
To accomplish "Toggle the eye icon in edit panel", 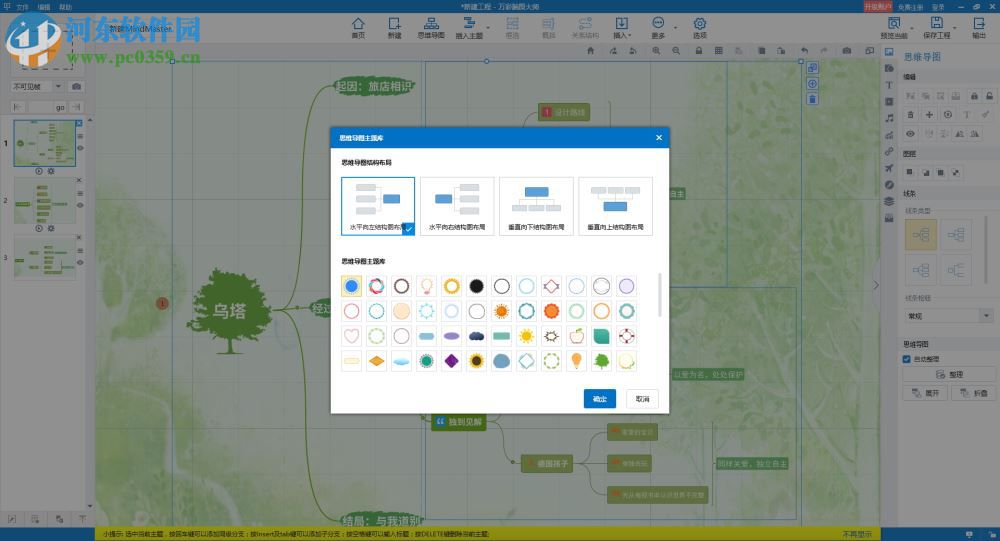I will [910, 133].
